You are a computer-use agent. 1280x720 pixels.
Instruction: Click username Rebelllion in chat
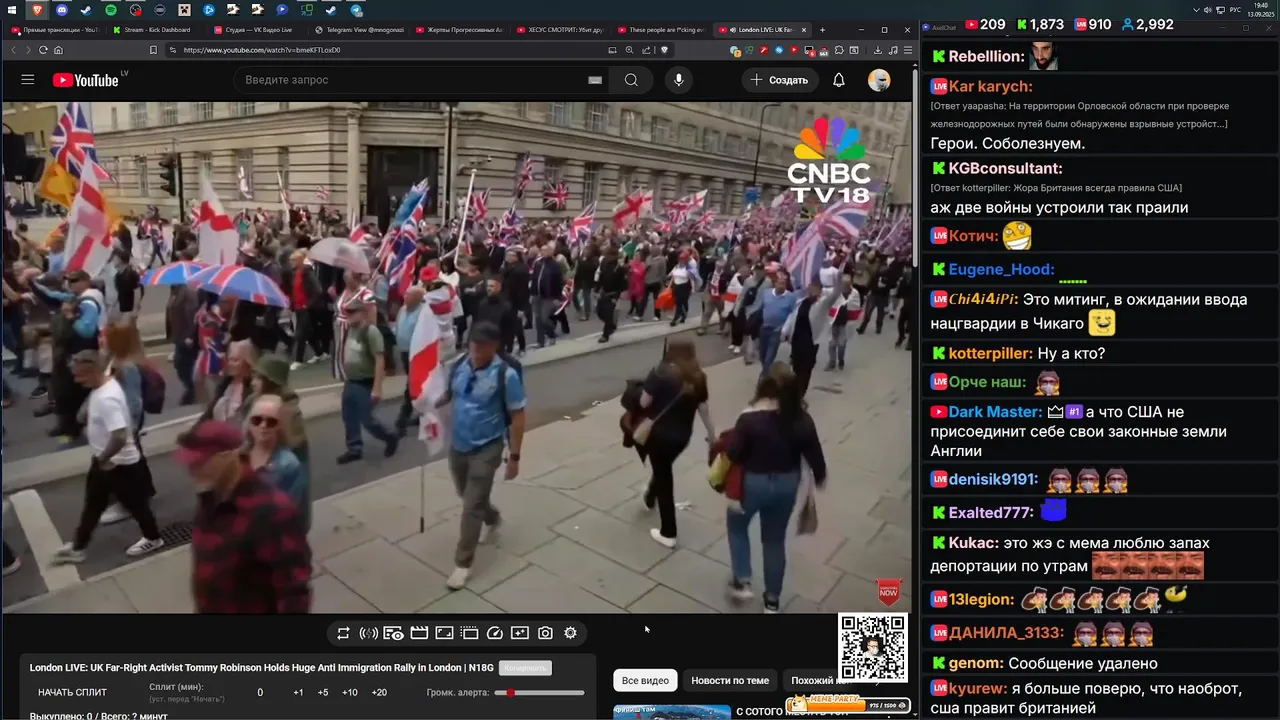coord(986,56)
